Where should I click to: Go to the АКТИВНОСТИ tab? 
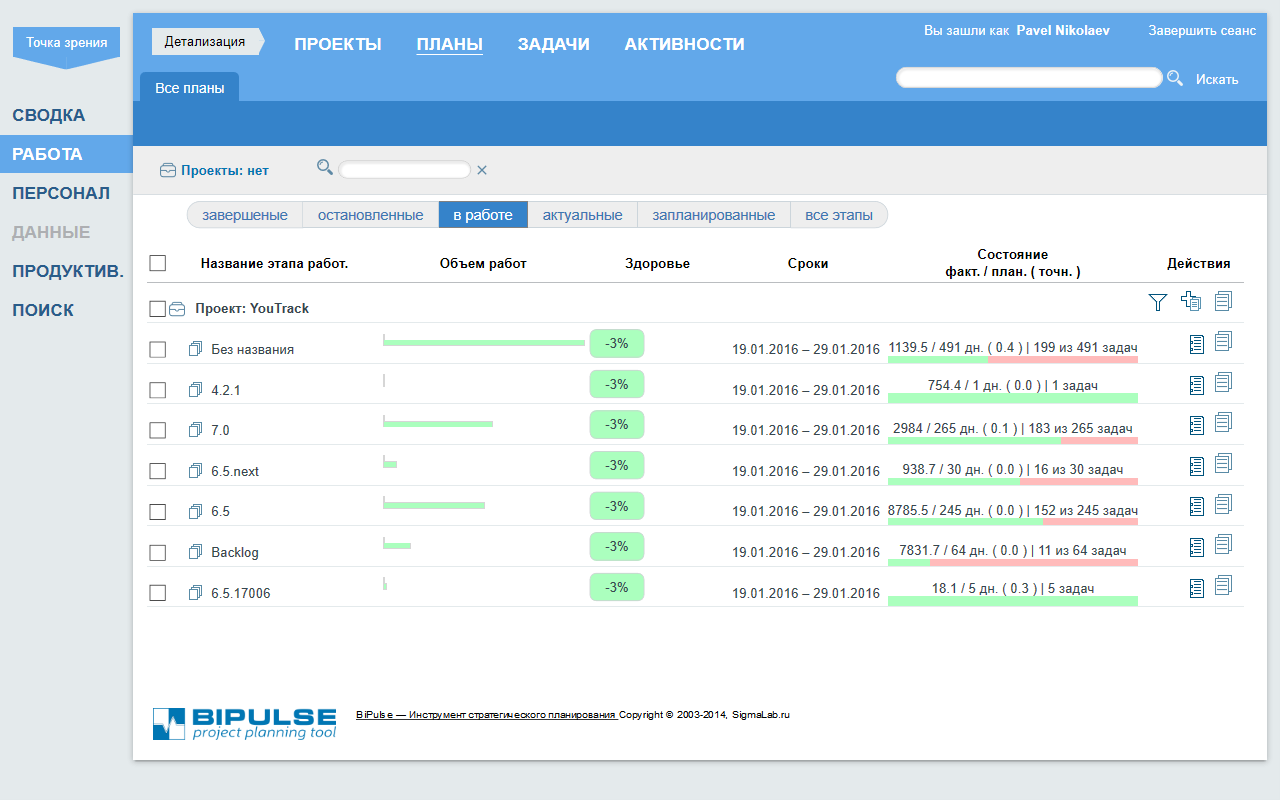[x=684, y=44]
